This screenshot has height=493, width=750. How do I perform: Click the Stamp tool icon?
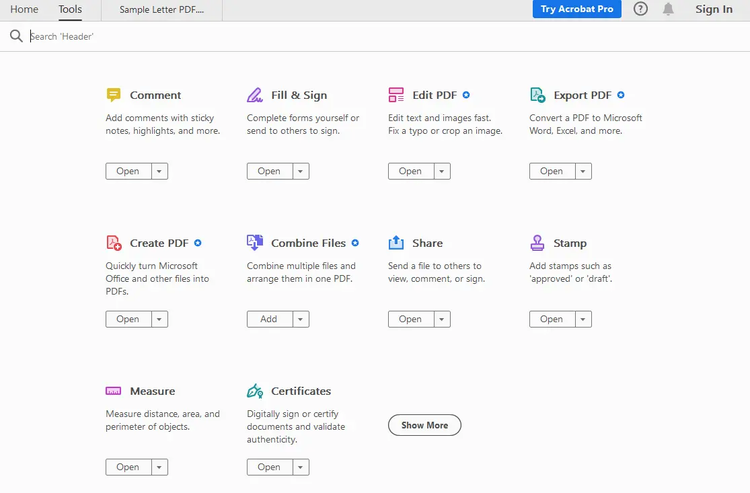pos(537,243)
